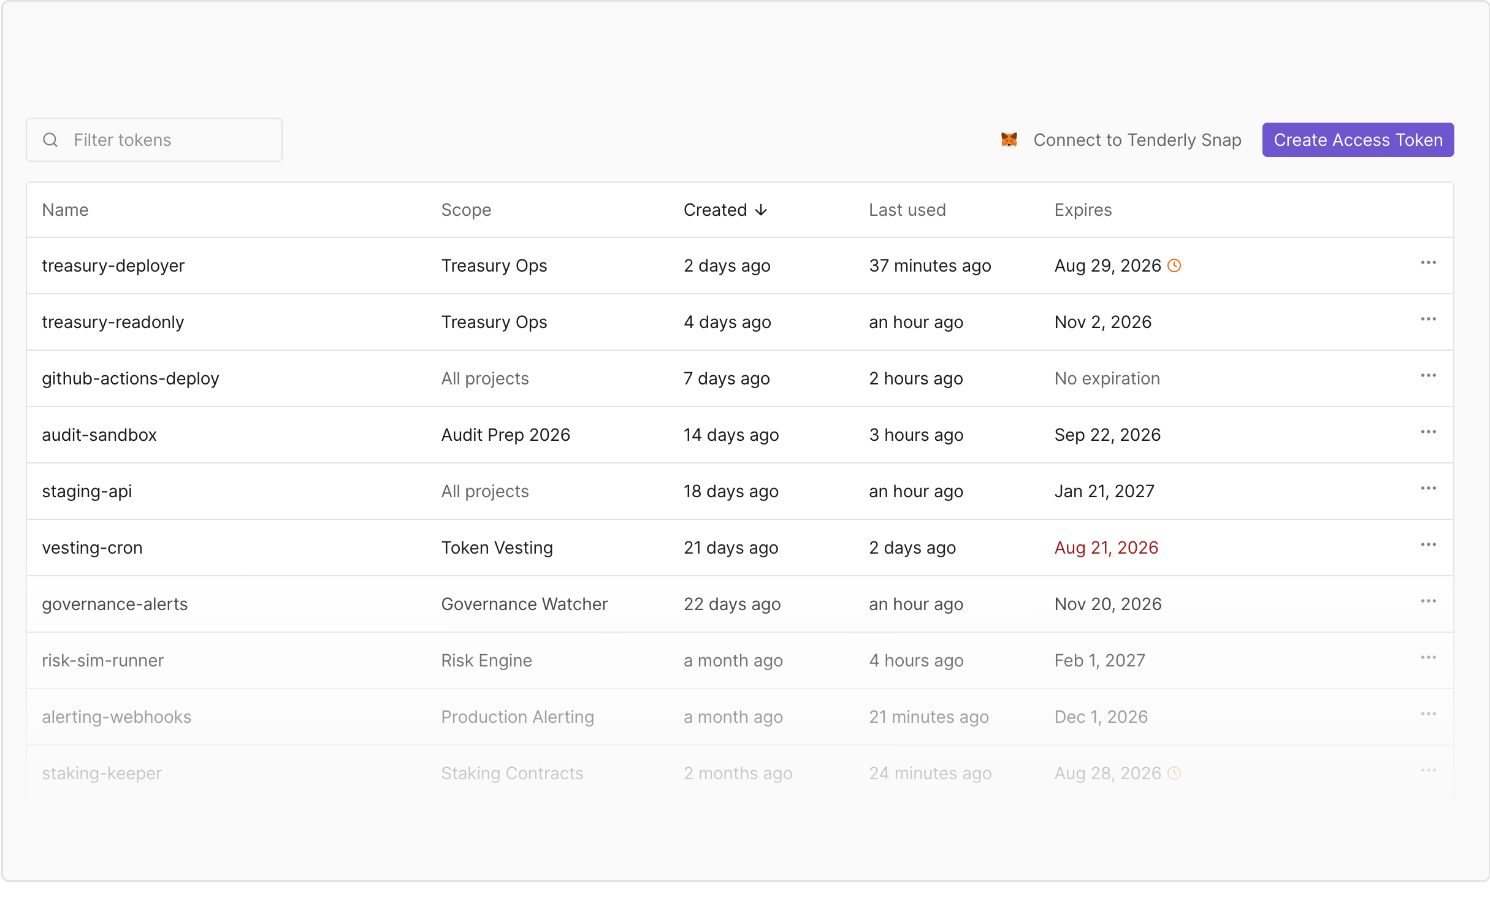This screenshot has width=1490, height=916.
Task: Open actions menu for github-actions-deploy token
Action: [x=1428, y=376]
